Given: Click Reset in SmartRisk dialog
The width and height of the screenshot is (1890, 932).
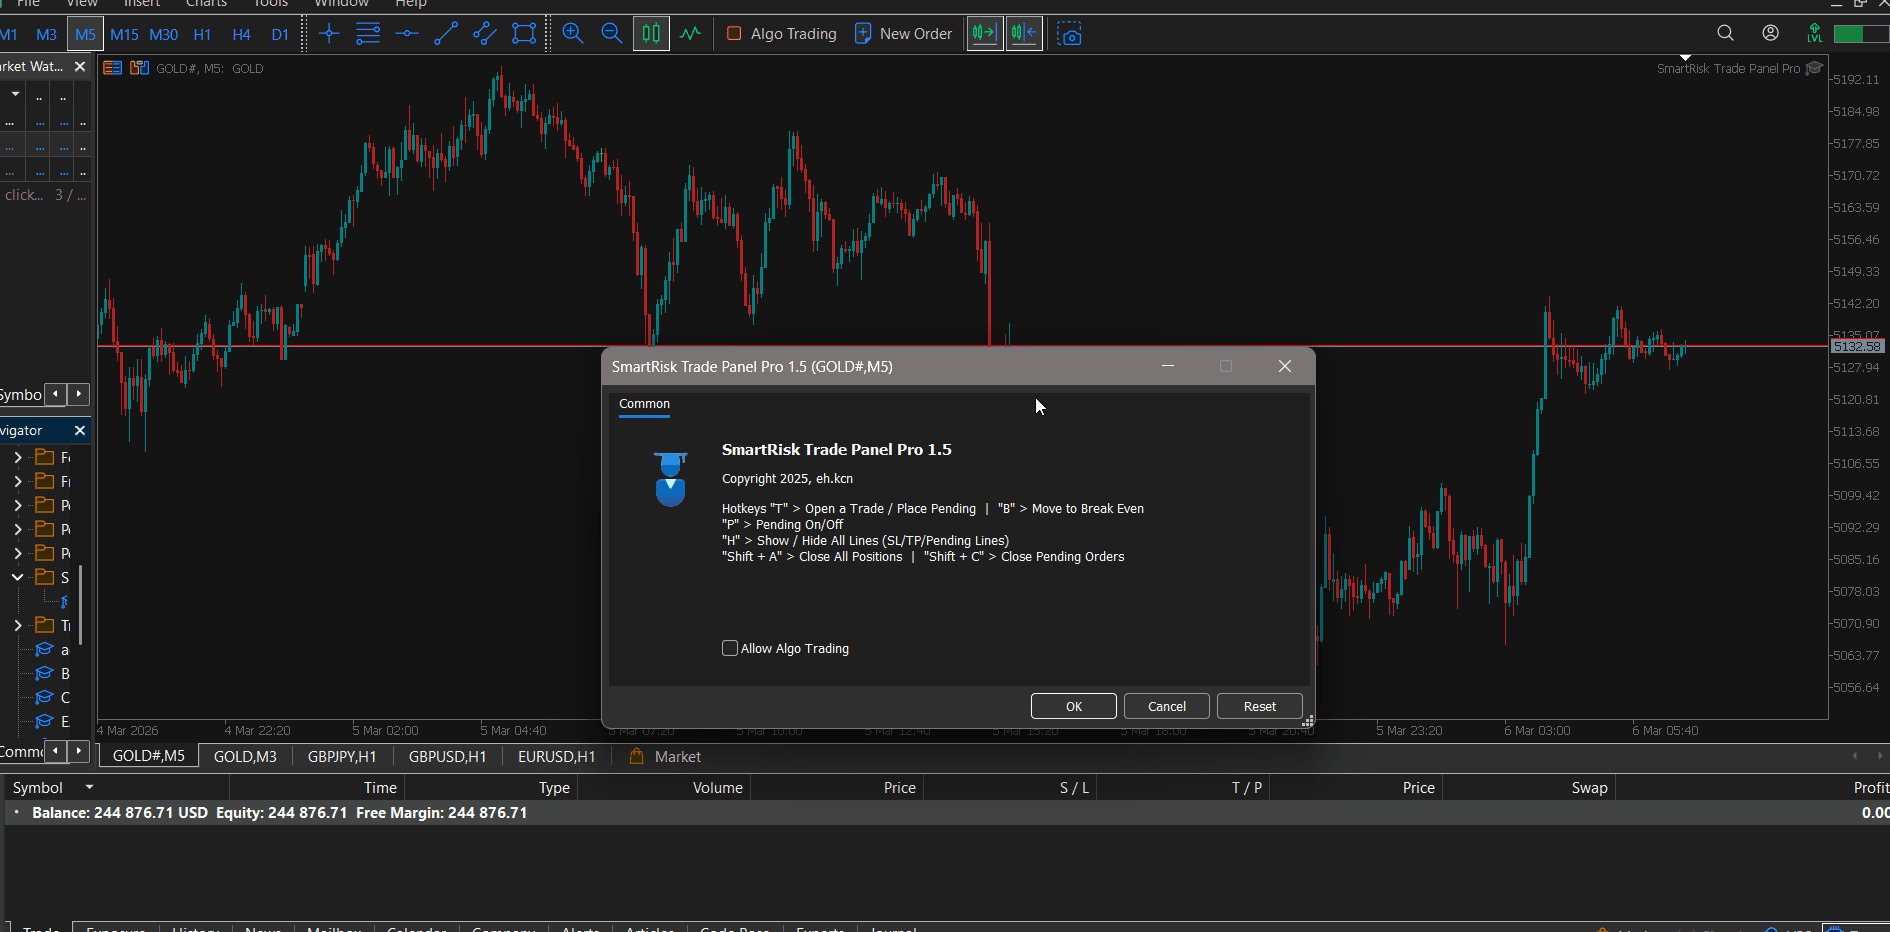Looking at the screenshot, I should (x=1260, y=706).
